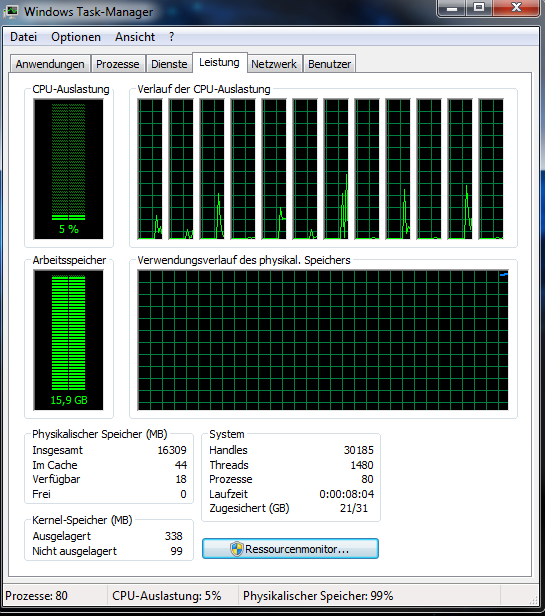Viewport: 545px width, 616px height.
Task: Click the Ausgelagert value 338
Action: coord(174,536)
